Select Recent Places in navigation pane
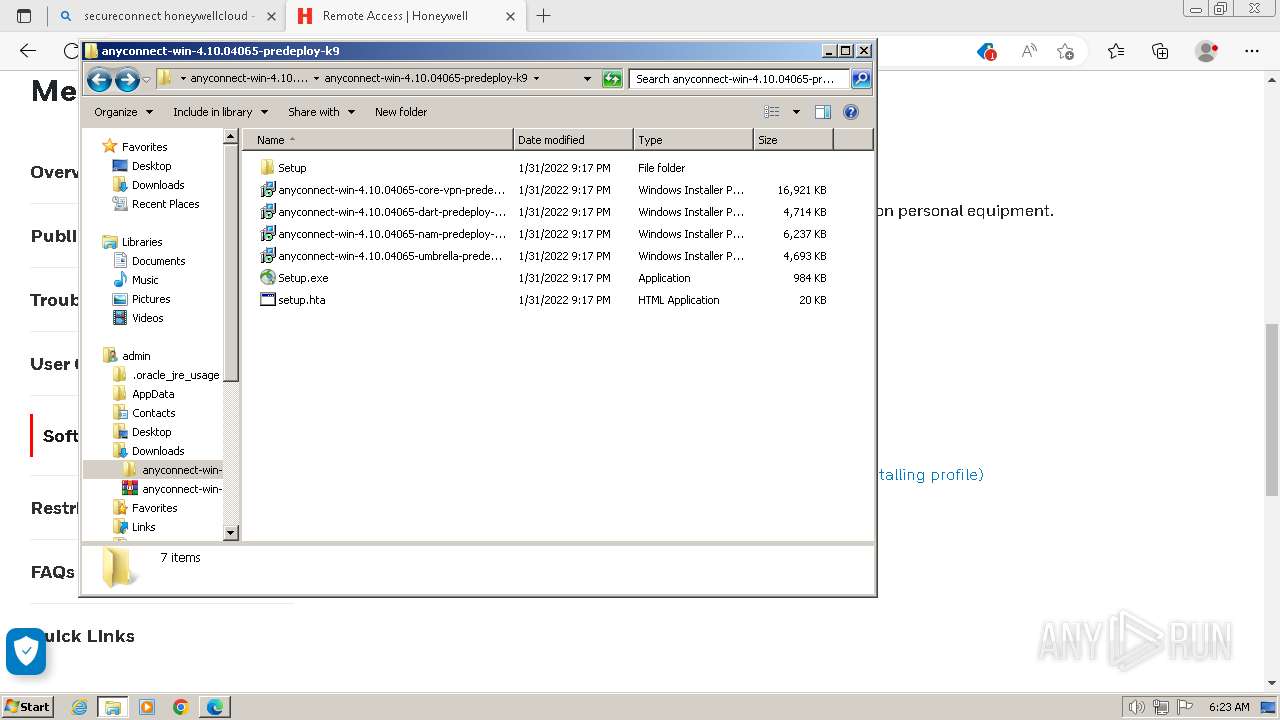The height and width of the screenshot is (720, 1280). click(x=165, y=204)
